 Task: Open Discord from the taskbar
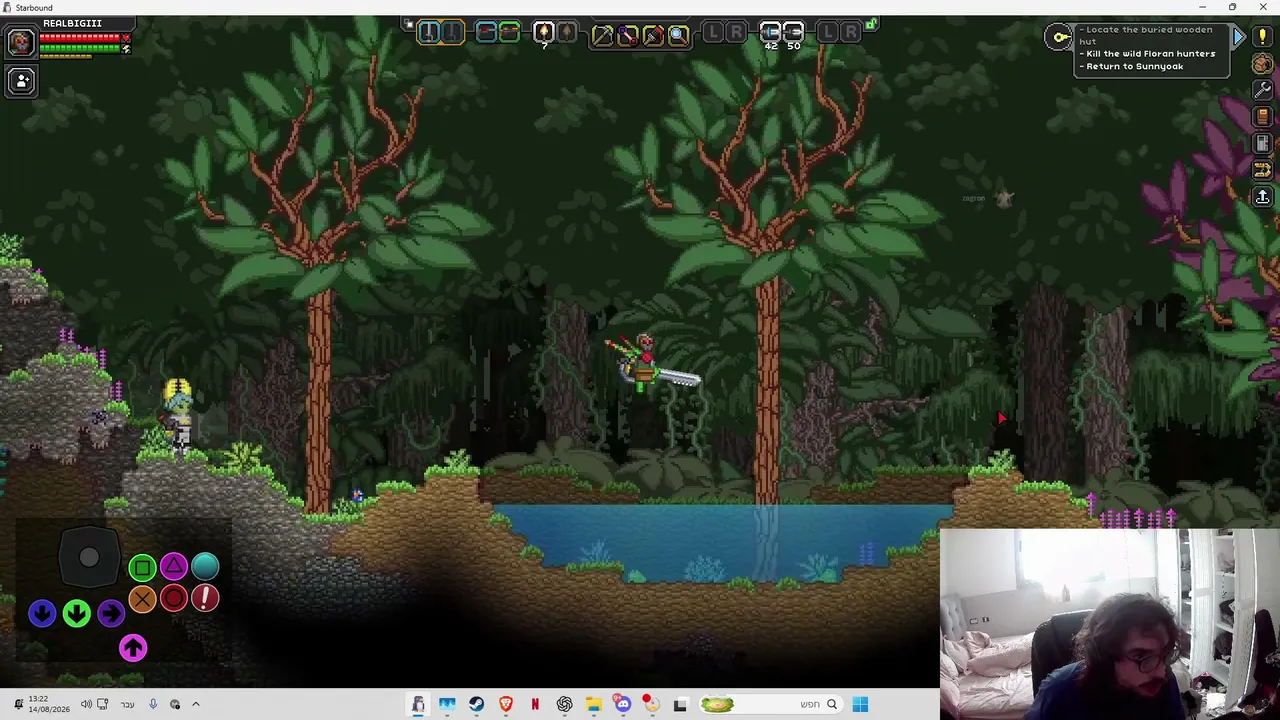click(x=623, y=704)
